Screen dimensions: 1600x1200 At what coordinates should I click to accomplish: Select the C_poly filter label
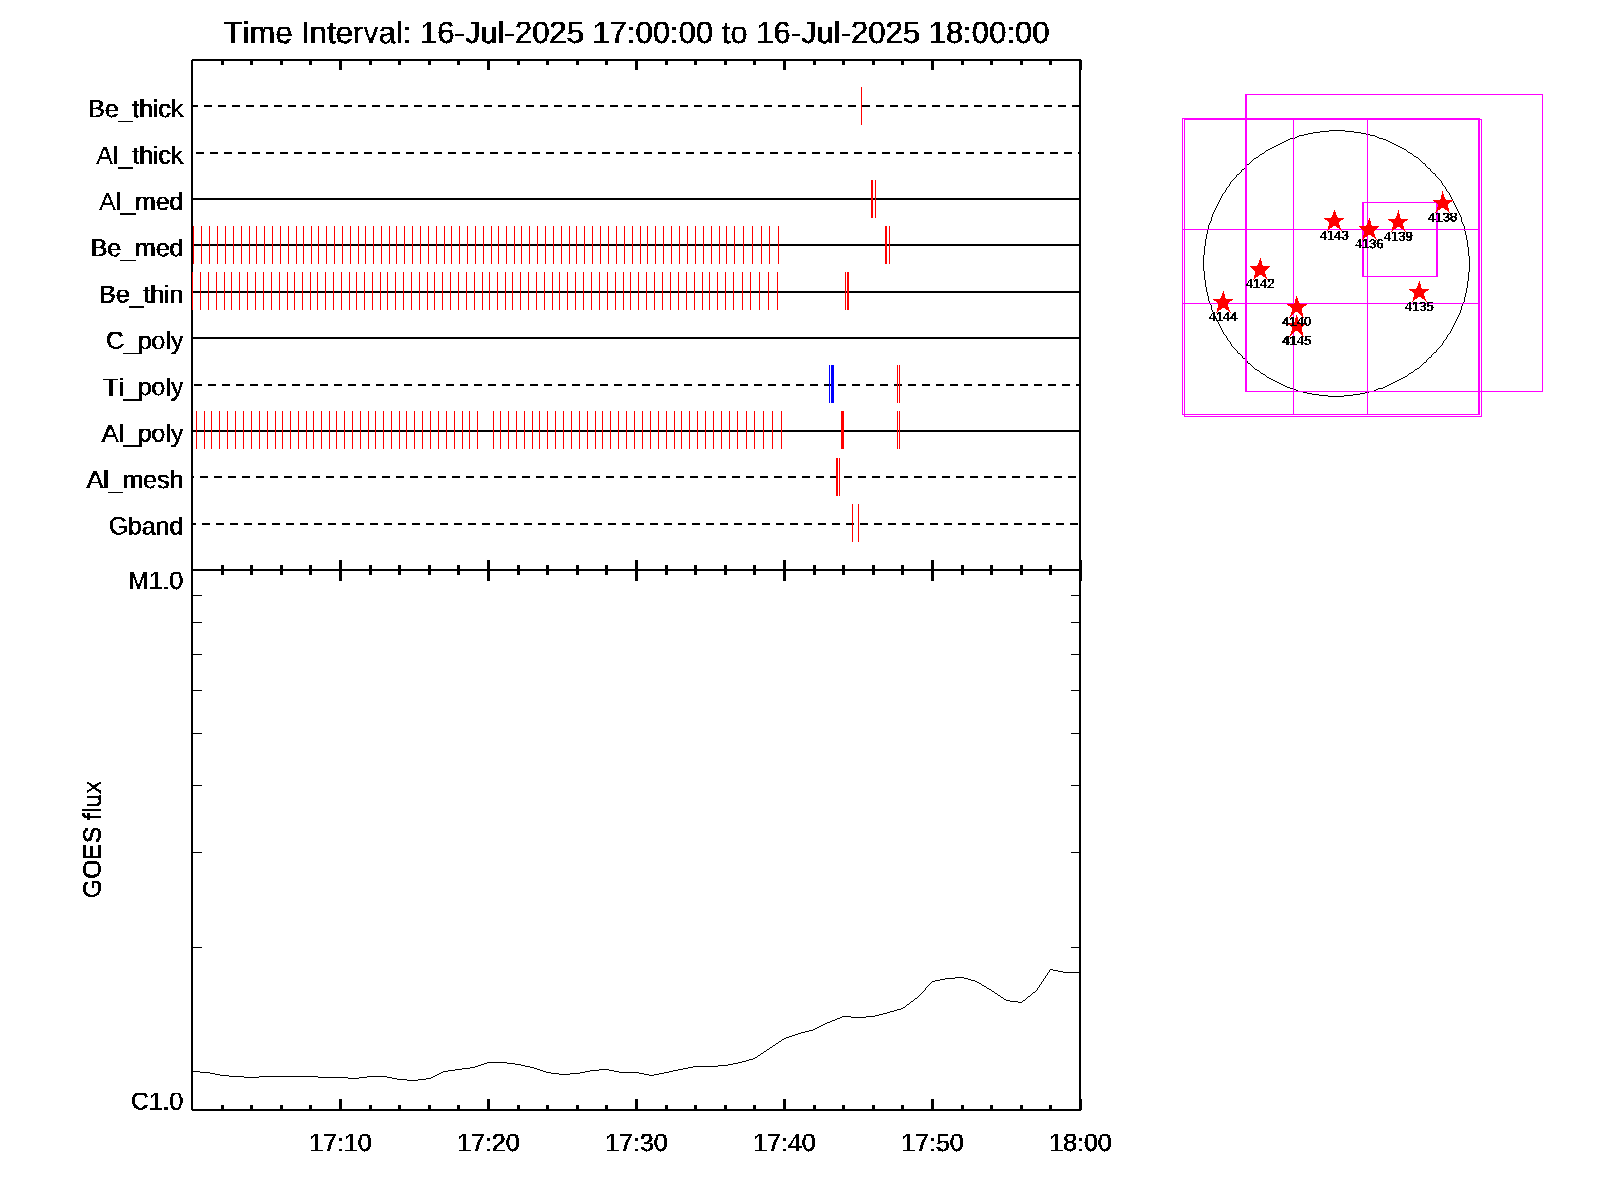tap(144, 341)
